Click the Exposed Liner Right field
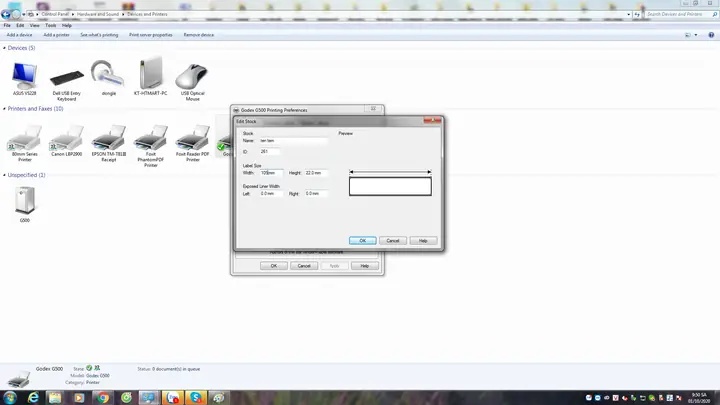The image size is (720, 405). tap(316, 194)
